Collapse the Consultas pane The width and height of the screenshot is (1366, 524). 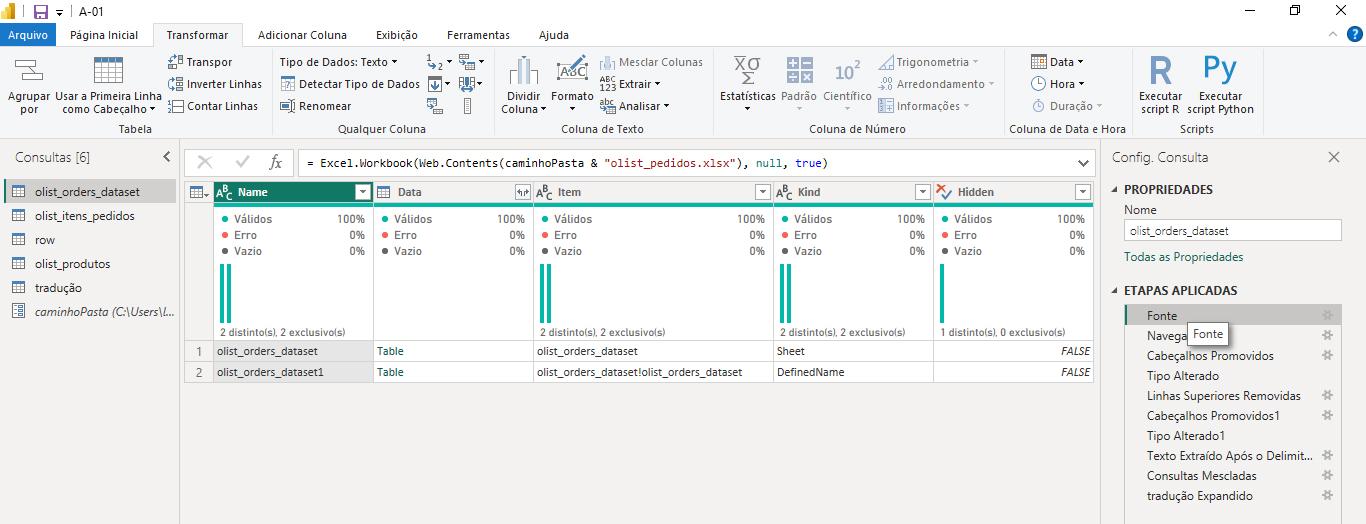(167, 157)
